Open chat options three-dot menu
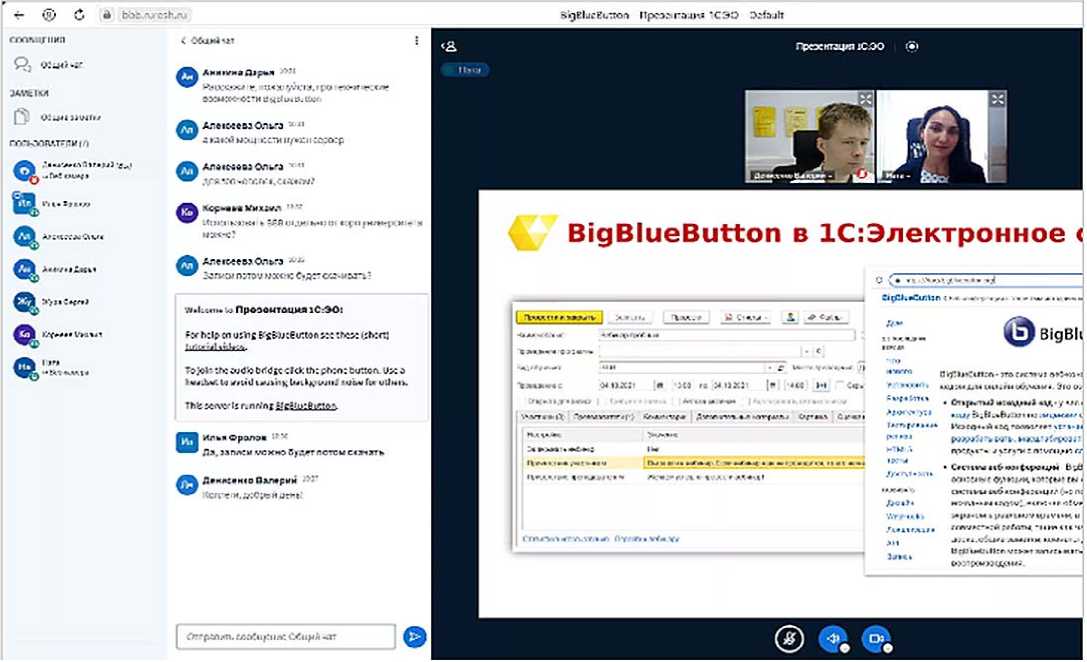Screen dimensions: 1087x662 (x=416, y=41)
